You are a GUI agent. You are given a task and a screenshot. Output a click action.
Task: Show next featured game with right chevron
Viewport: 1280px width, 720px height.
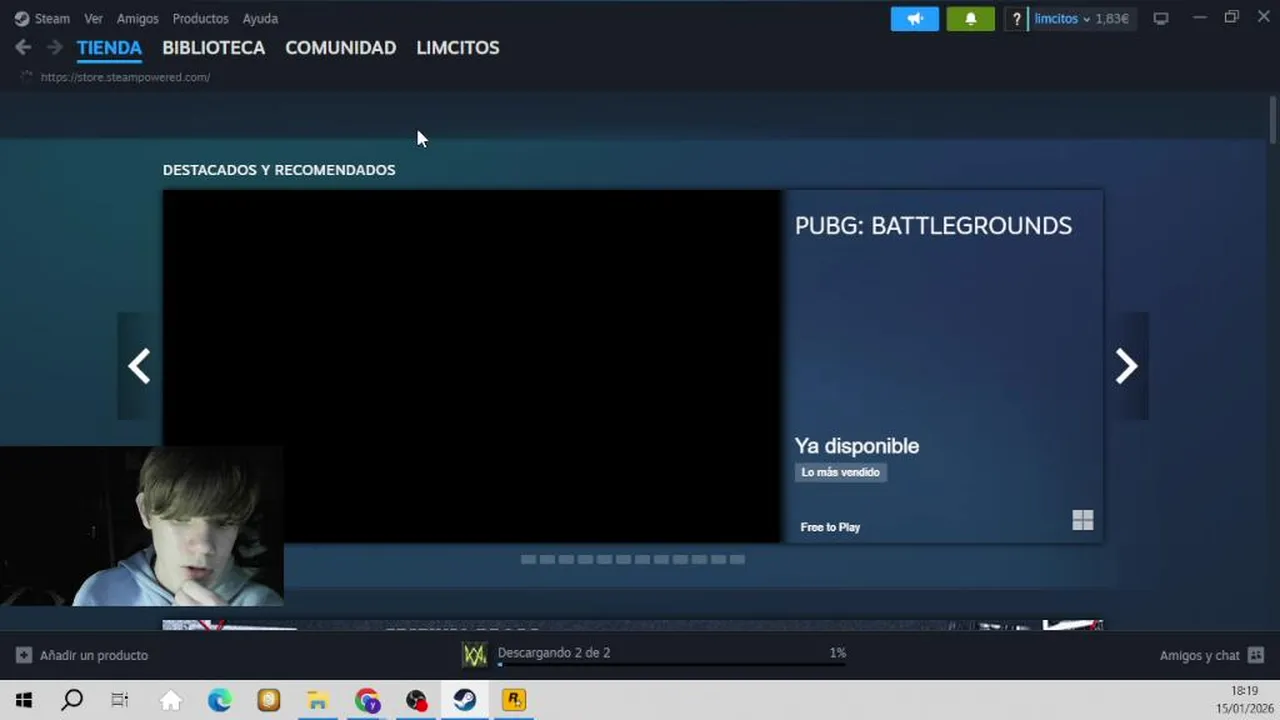(1126, 366)
